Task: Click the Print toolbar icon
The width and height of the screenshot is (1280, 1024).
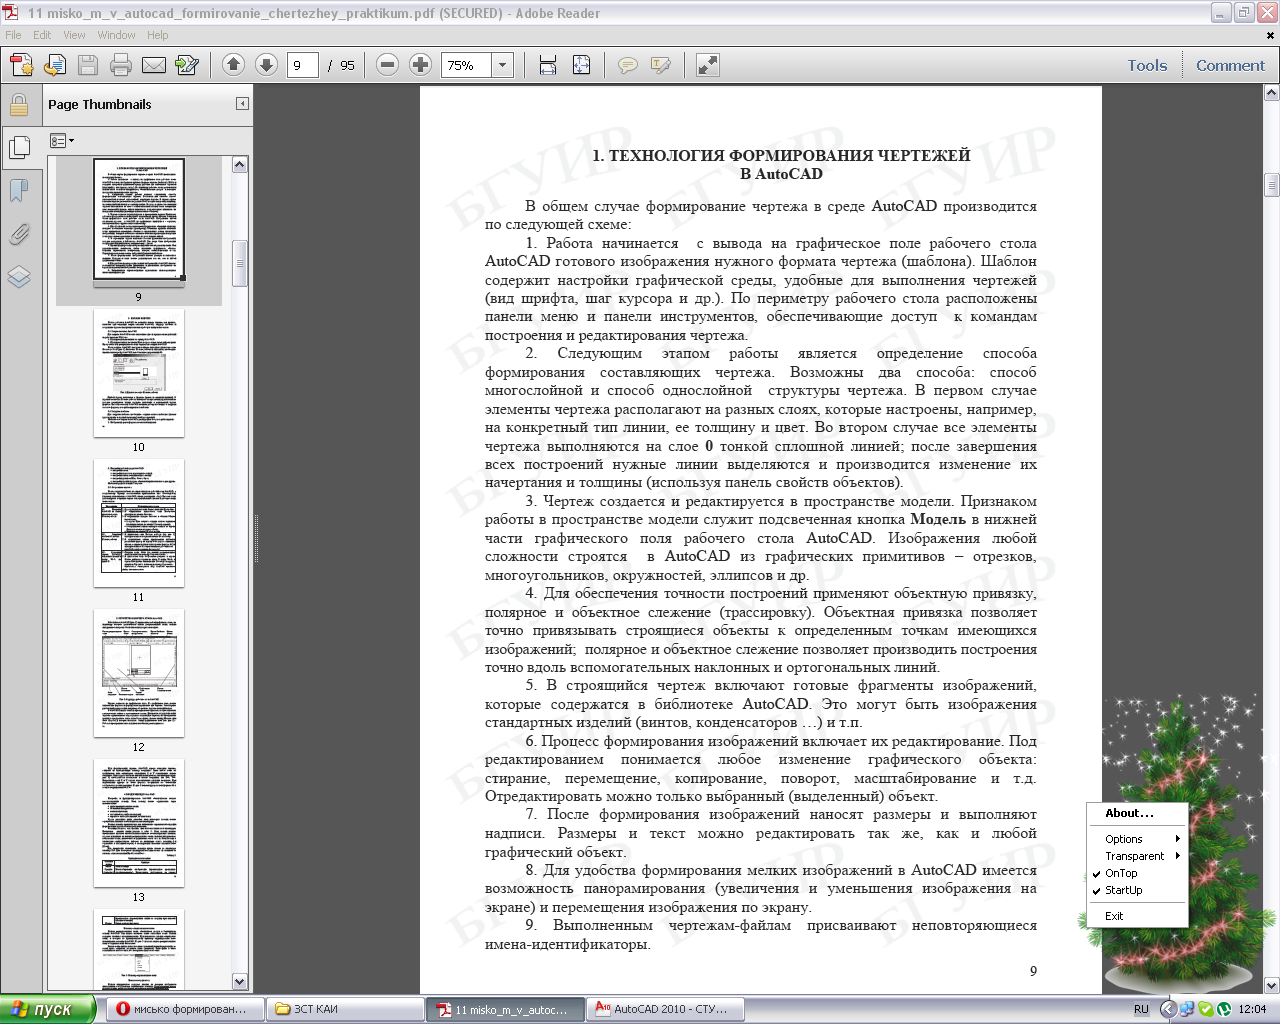Action: click(x=121, y=66)
